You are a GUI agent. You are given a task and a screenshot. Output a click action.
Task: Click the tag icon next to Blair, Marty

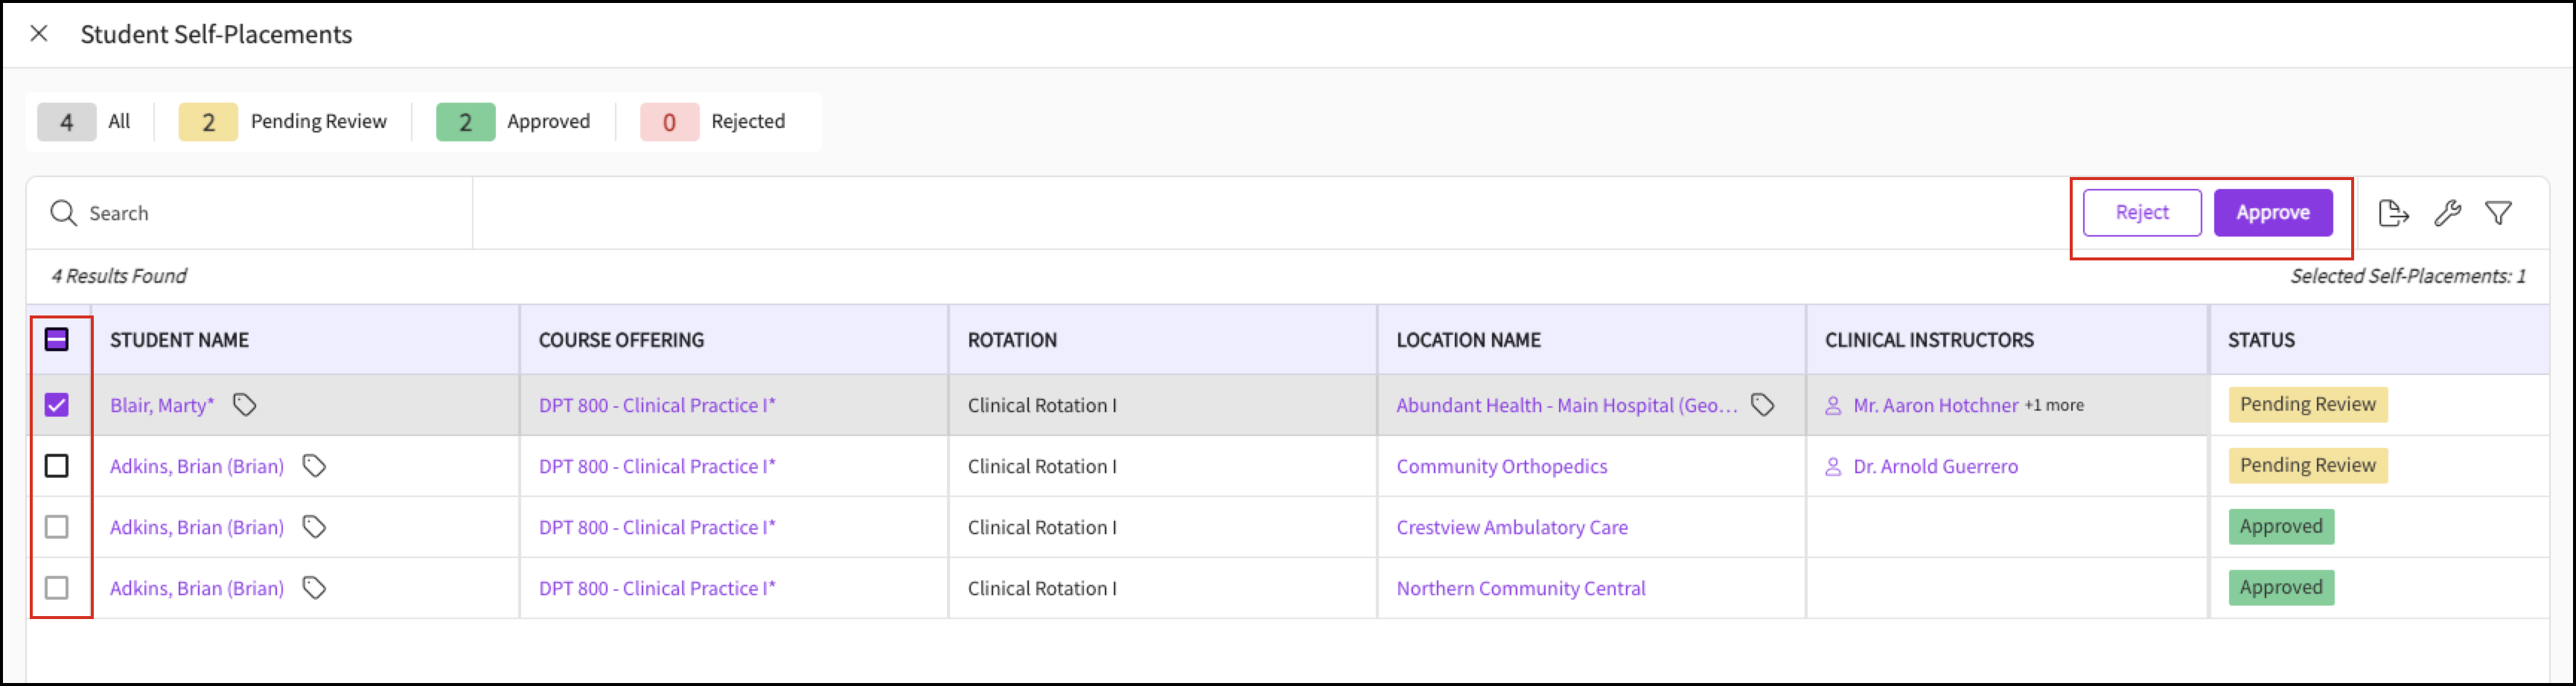point(244,405)
